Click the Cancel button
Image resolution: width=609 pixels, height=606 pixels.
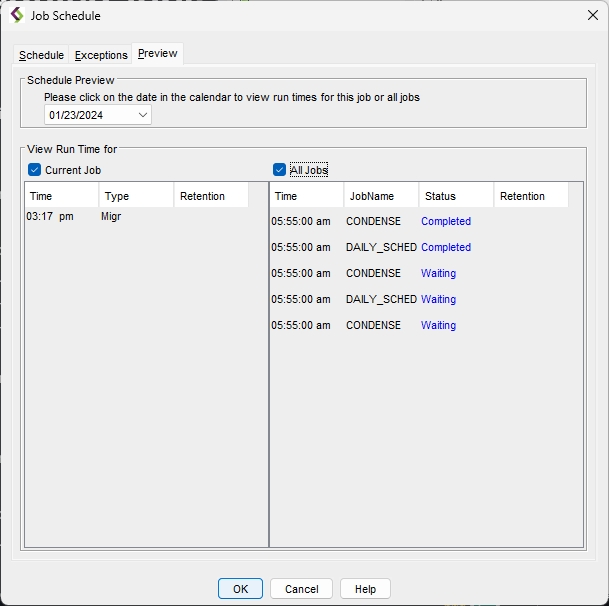click(x=301, y=589)
